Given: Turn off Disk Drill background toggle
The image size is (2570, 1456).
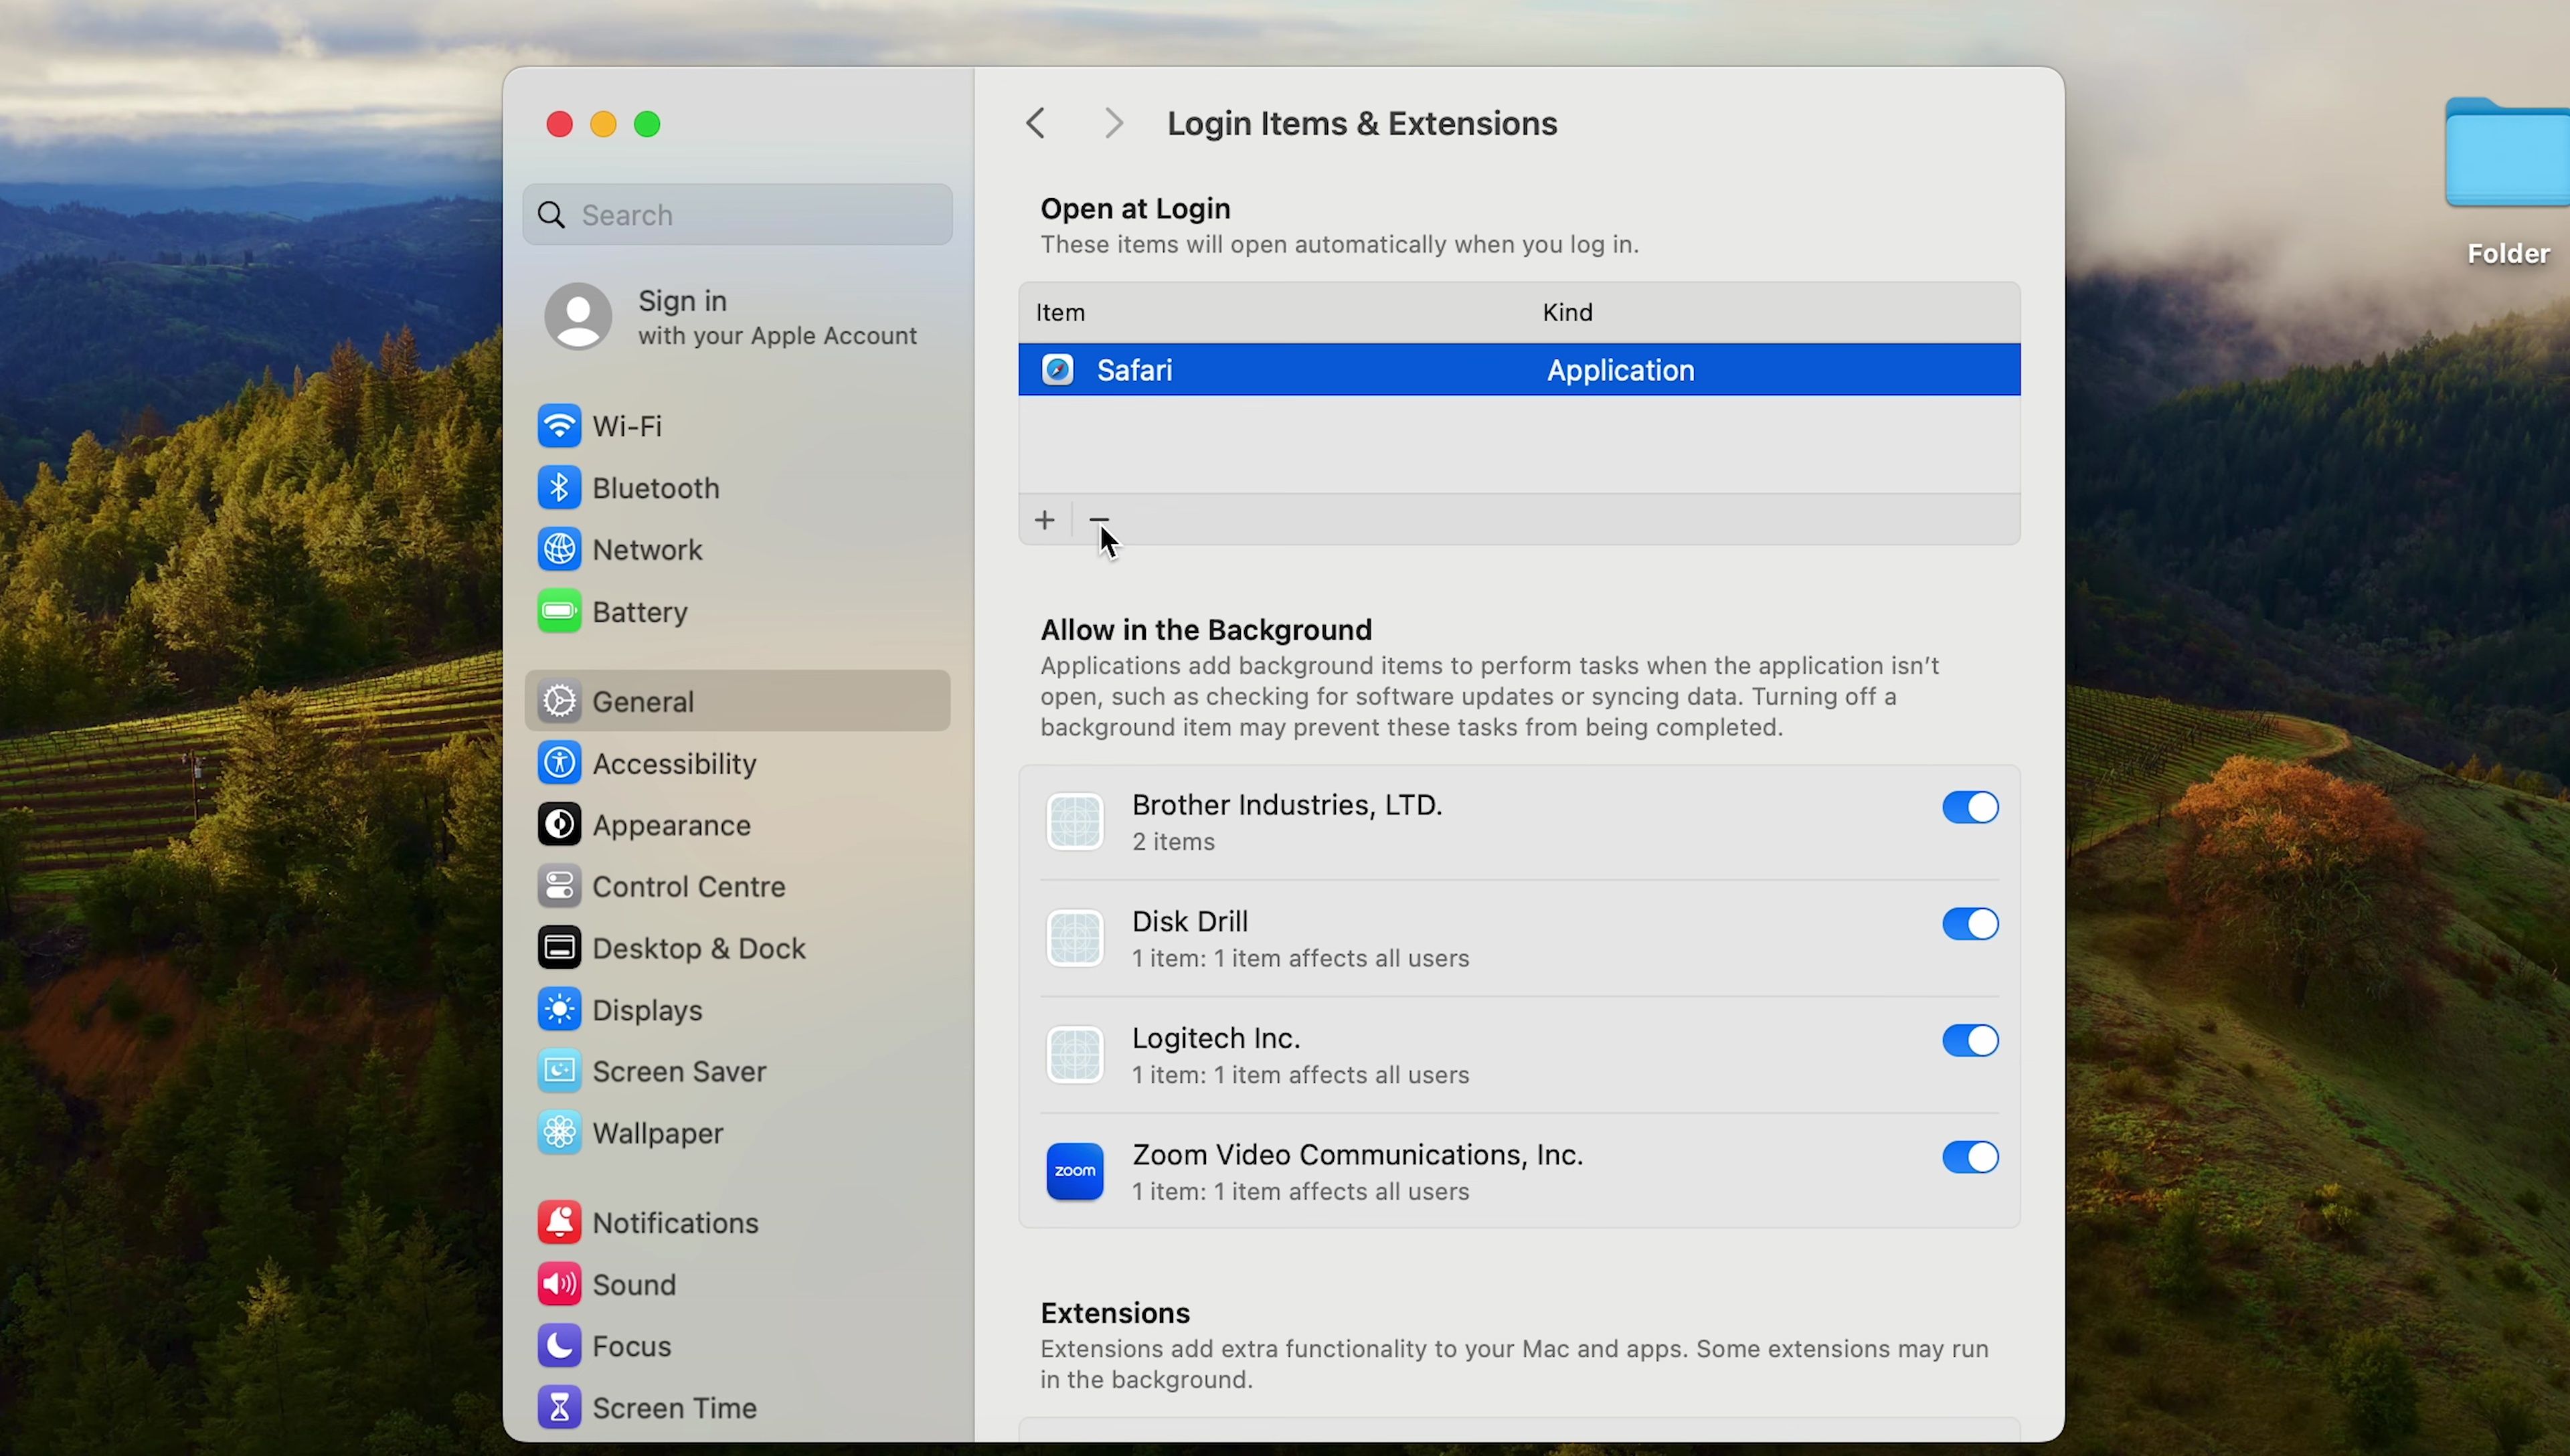Looking at the screenshot, I should click(x=1970, y=923).
